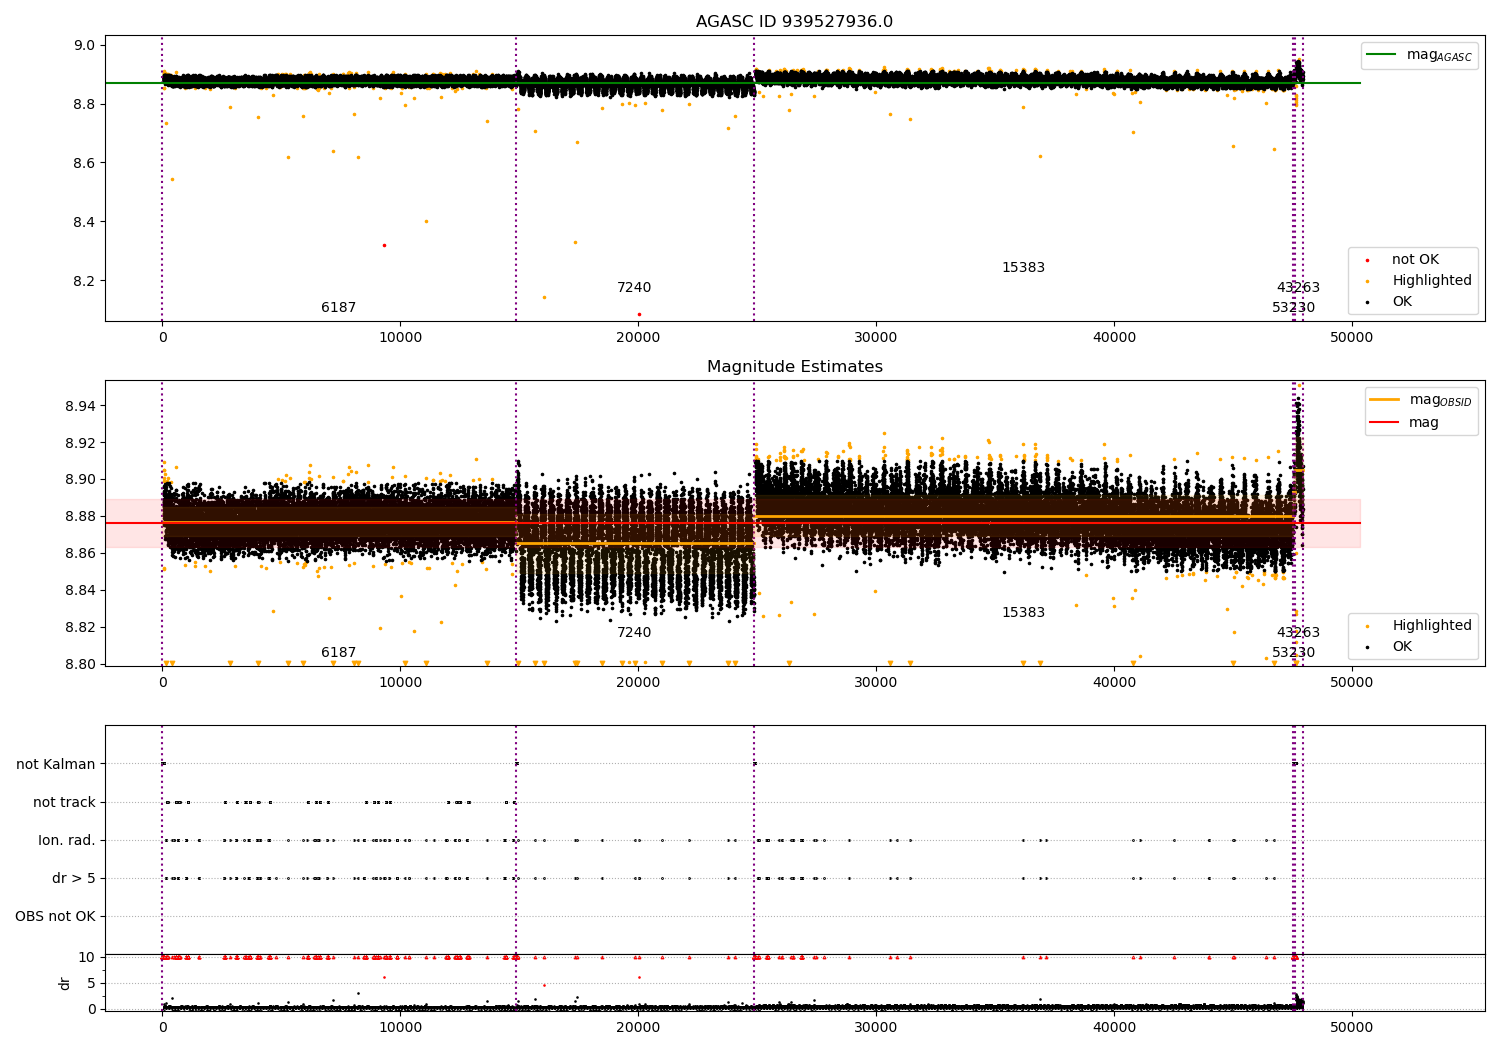Click the plot title 'AGASC ID 939527936.0'
Image resolution: width=1500 pixels, height=1050 pixels.
point(794,22)
